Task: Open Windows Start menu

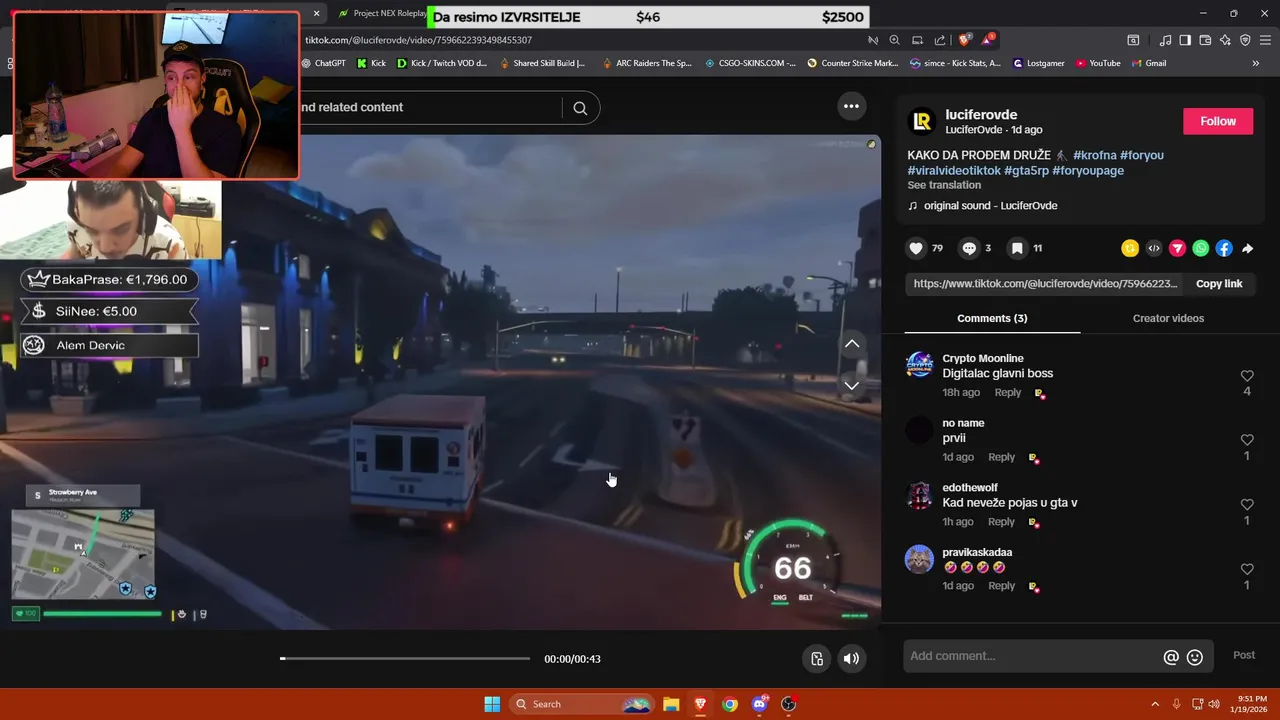Action: pos(492,704)
